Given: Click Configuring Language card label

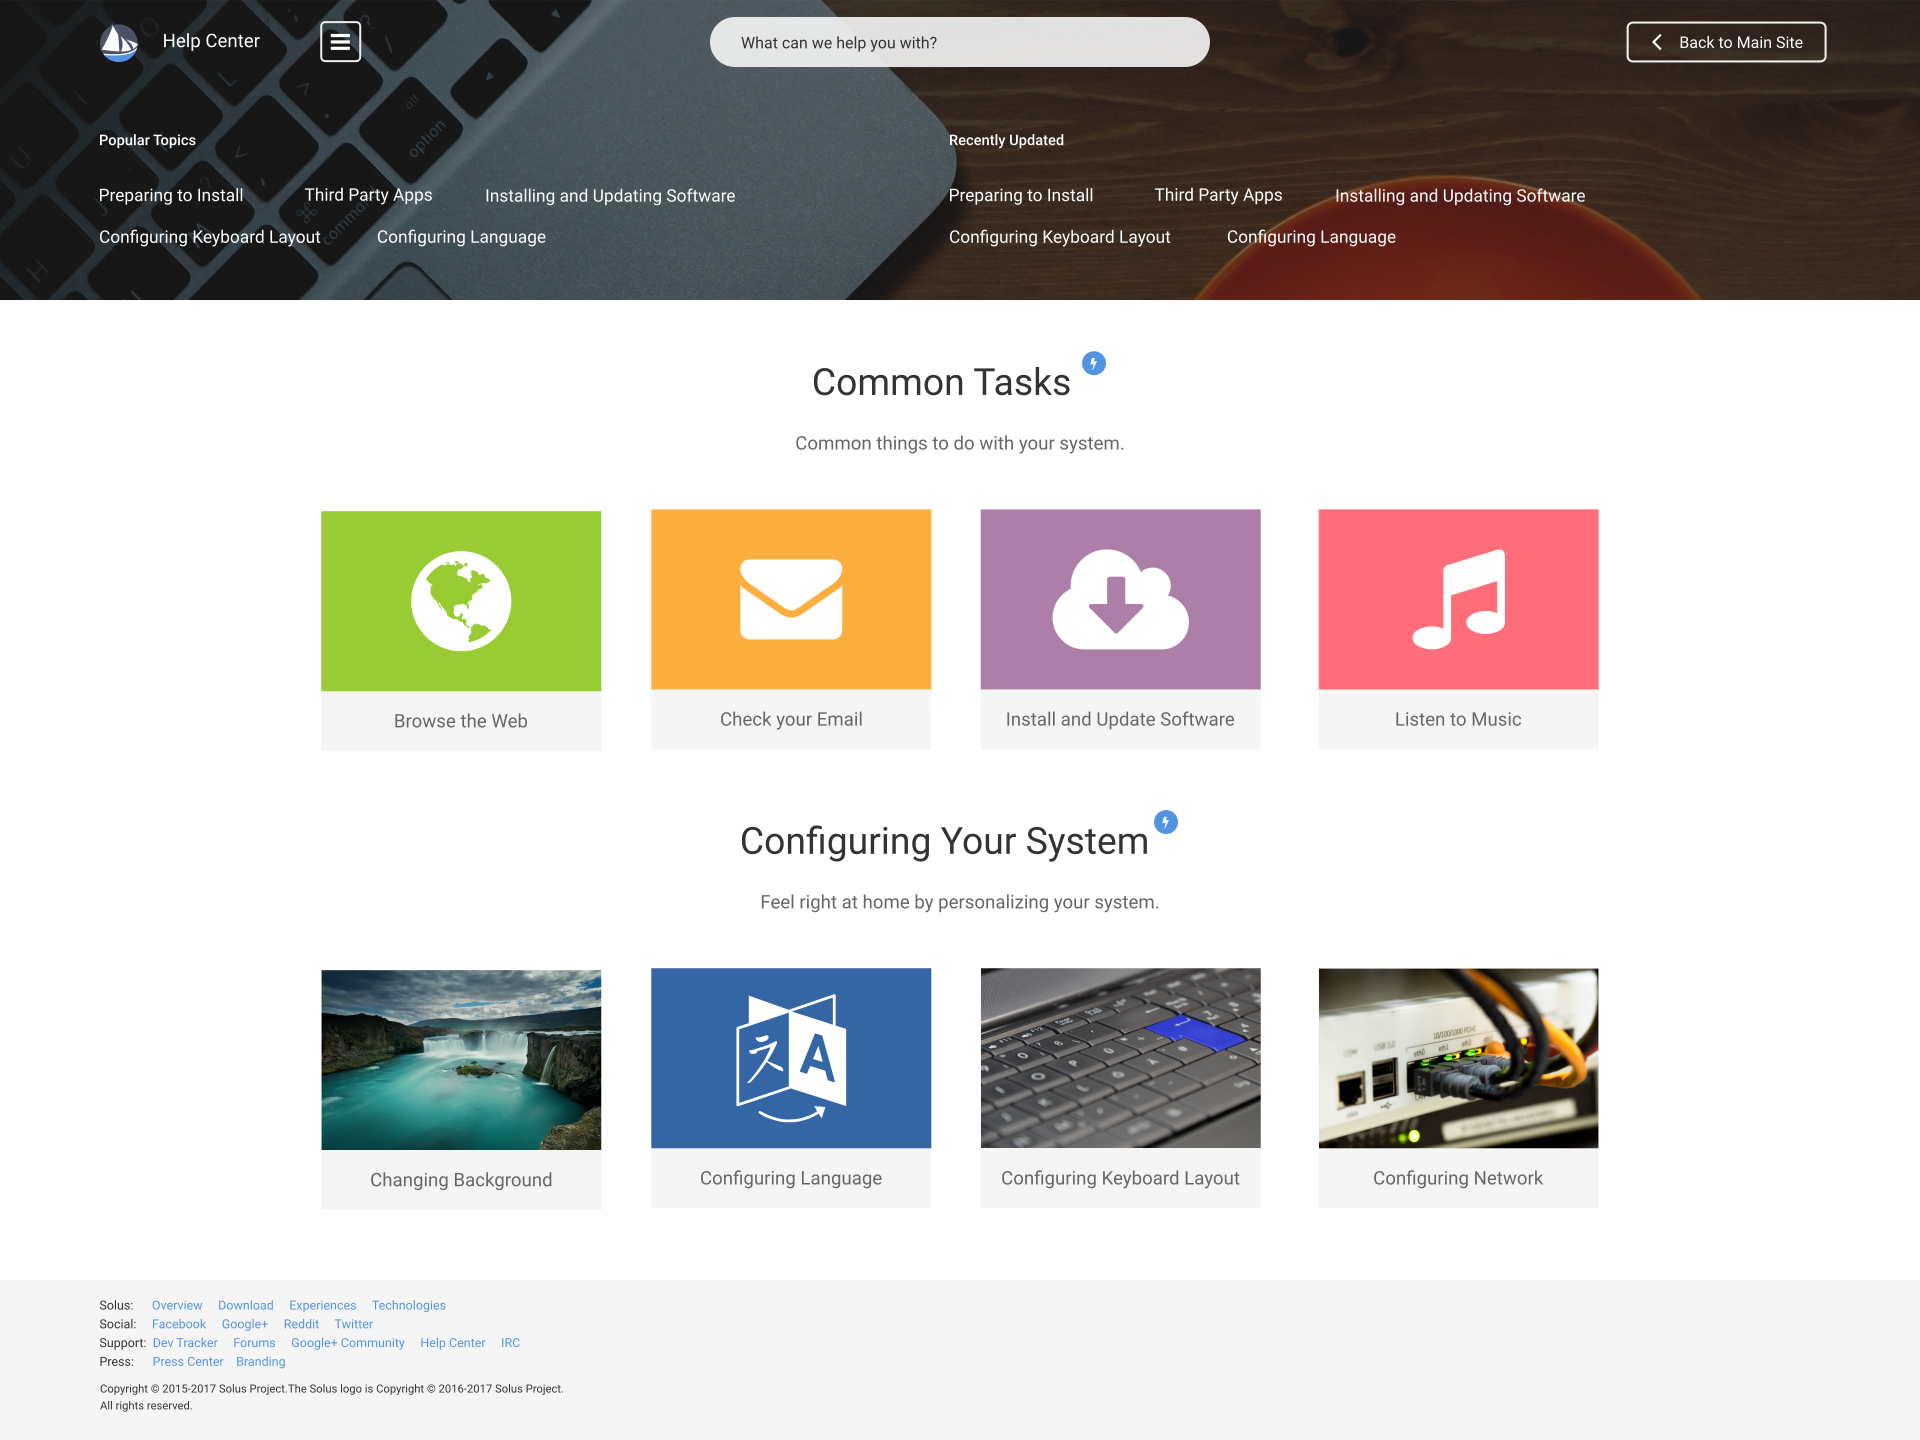Looking at the screenshot, I should (x=791, y=1178).
